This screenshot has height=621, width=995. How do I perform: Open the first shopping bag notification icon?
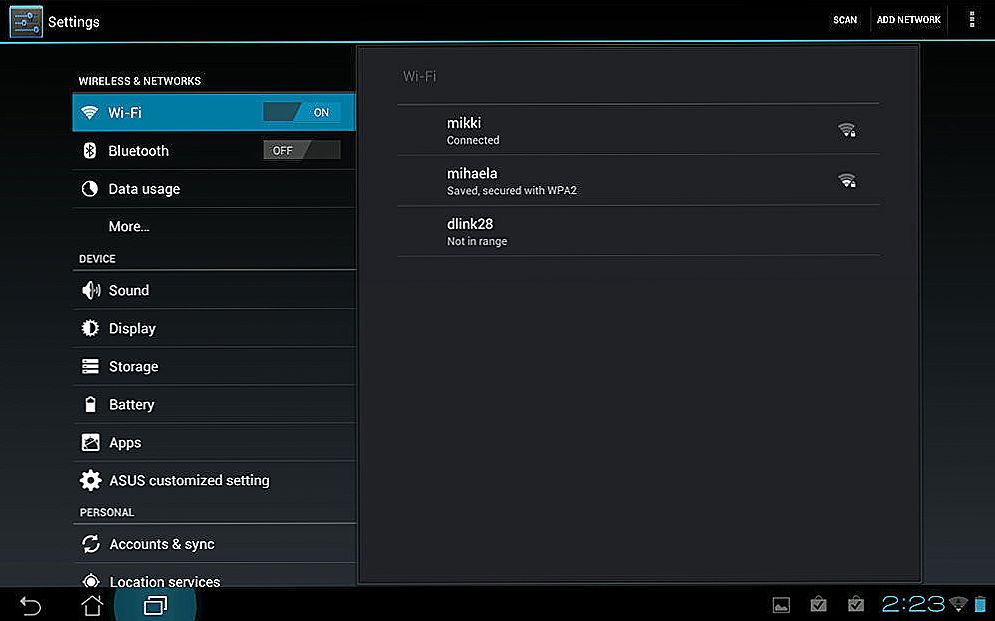coord(819,604)
